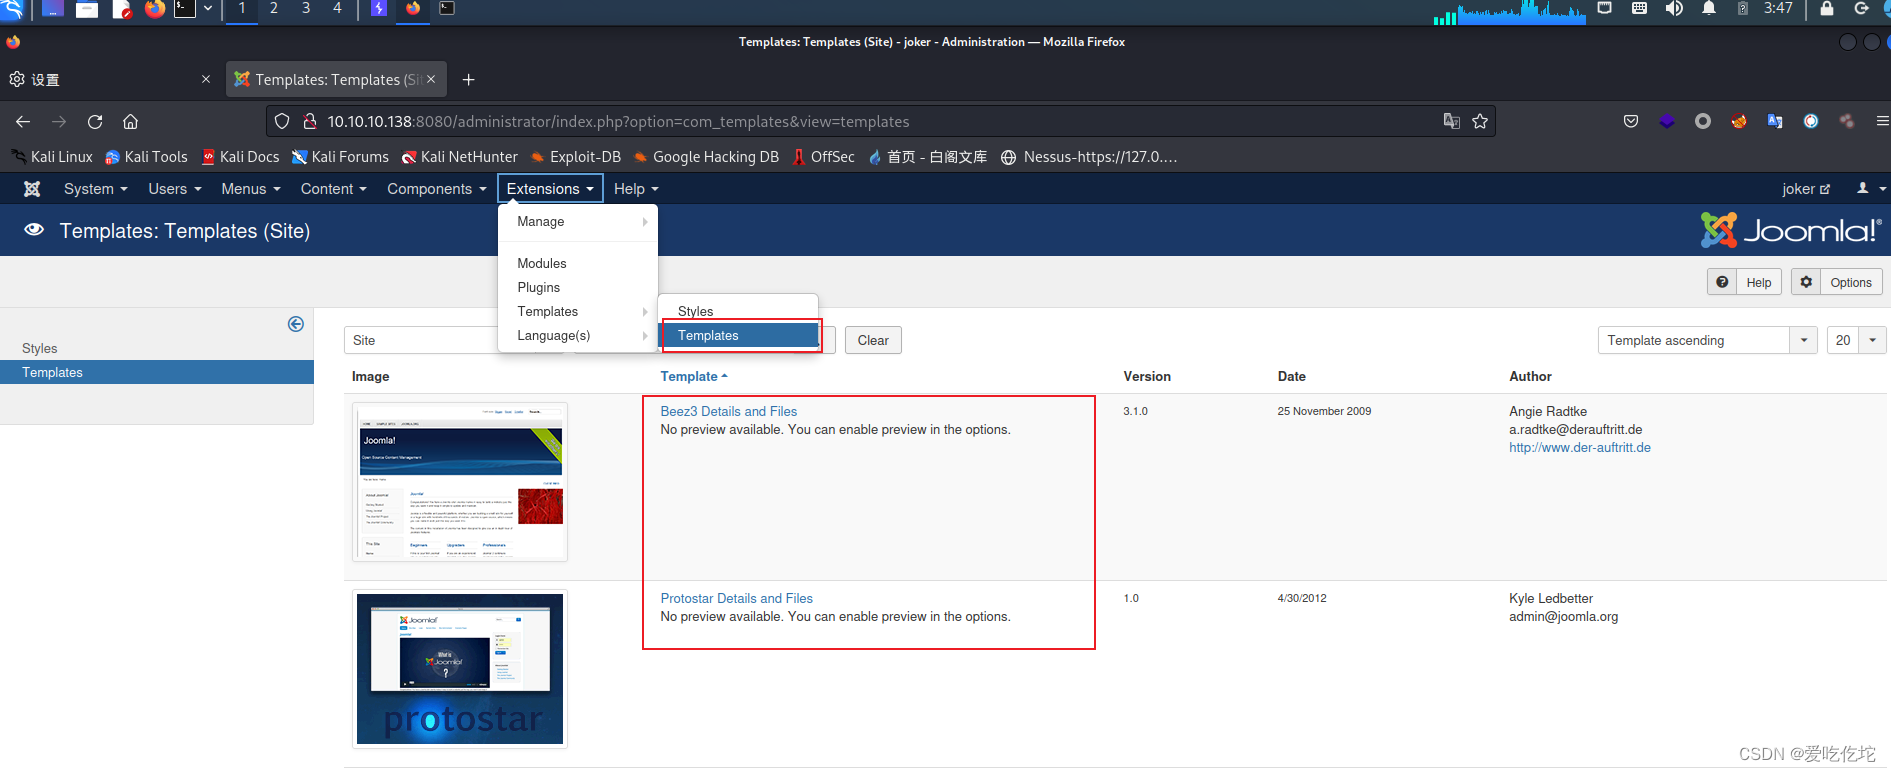Click the browser URL address field
Screen dimensions: 1891x772
point(880,121)
